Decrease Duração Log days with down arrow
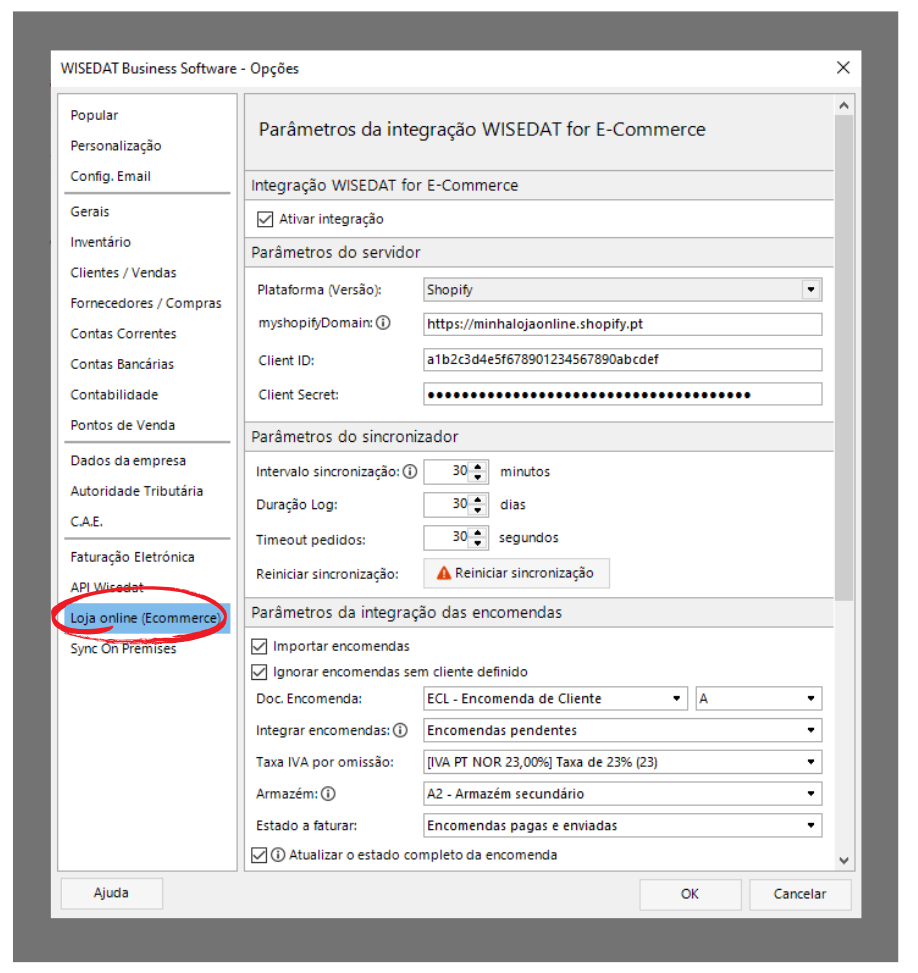 [477, 511]
